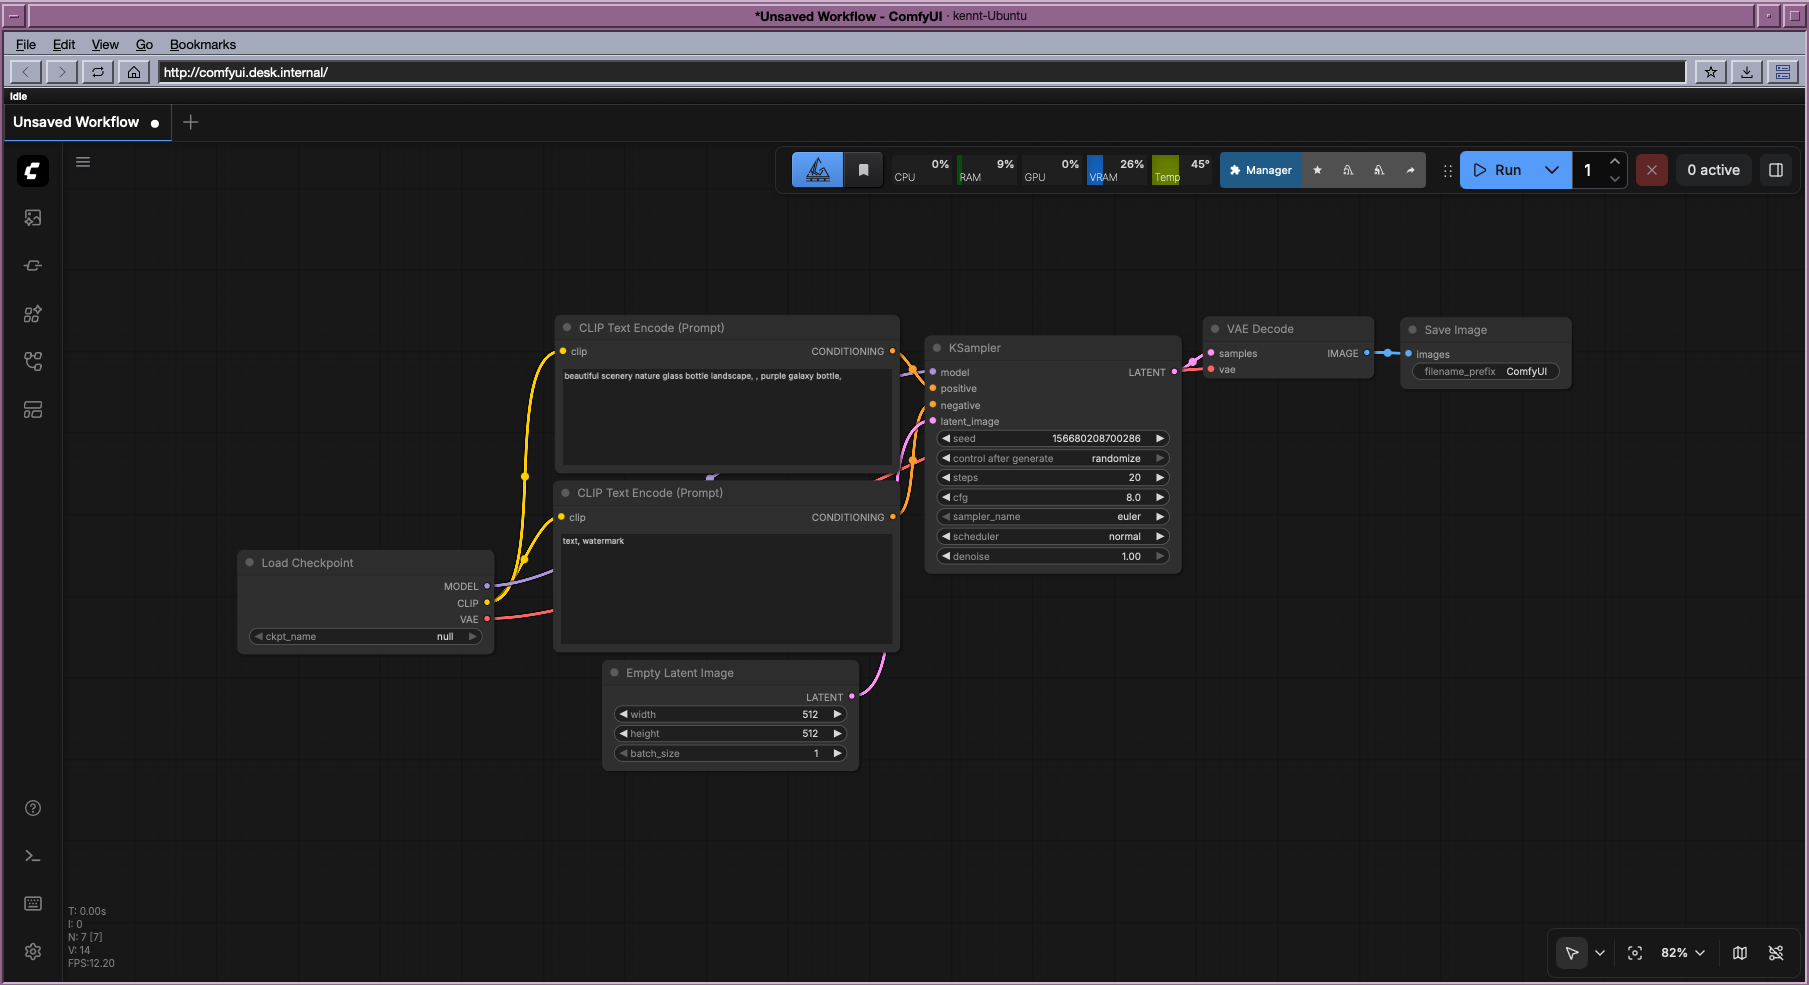The width and height of the screenshot is (1809, 985).
Task: Click the share arrow icon beside Manager
Action: point(1410,170)
